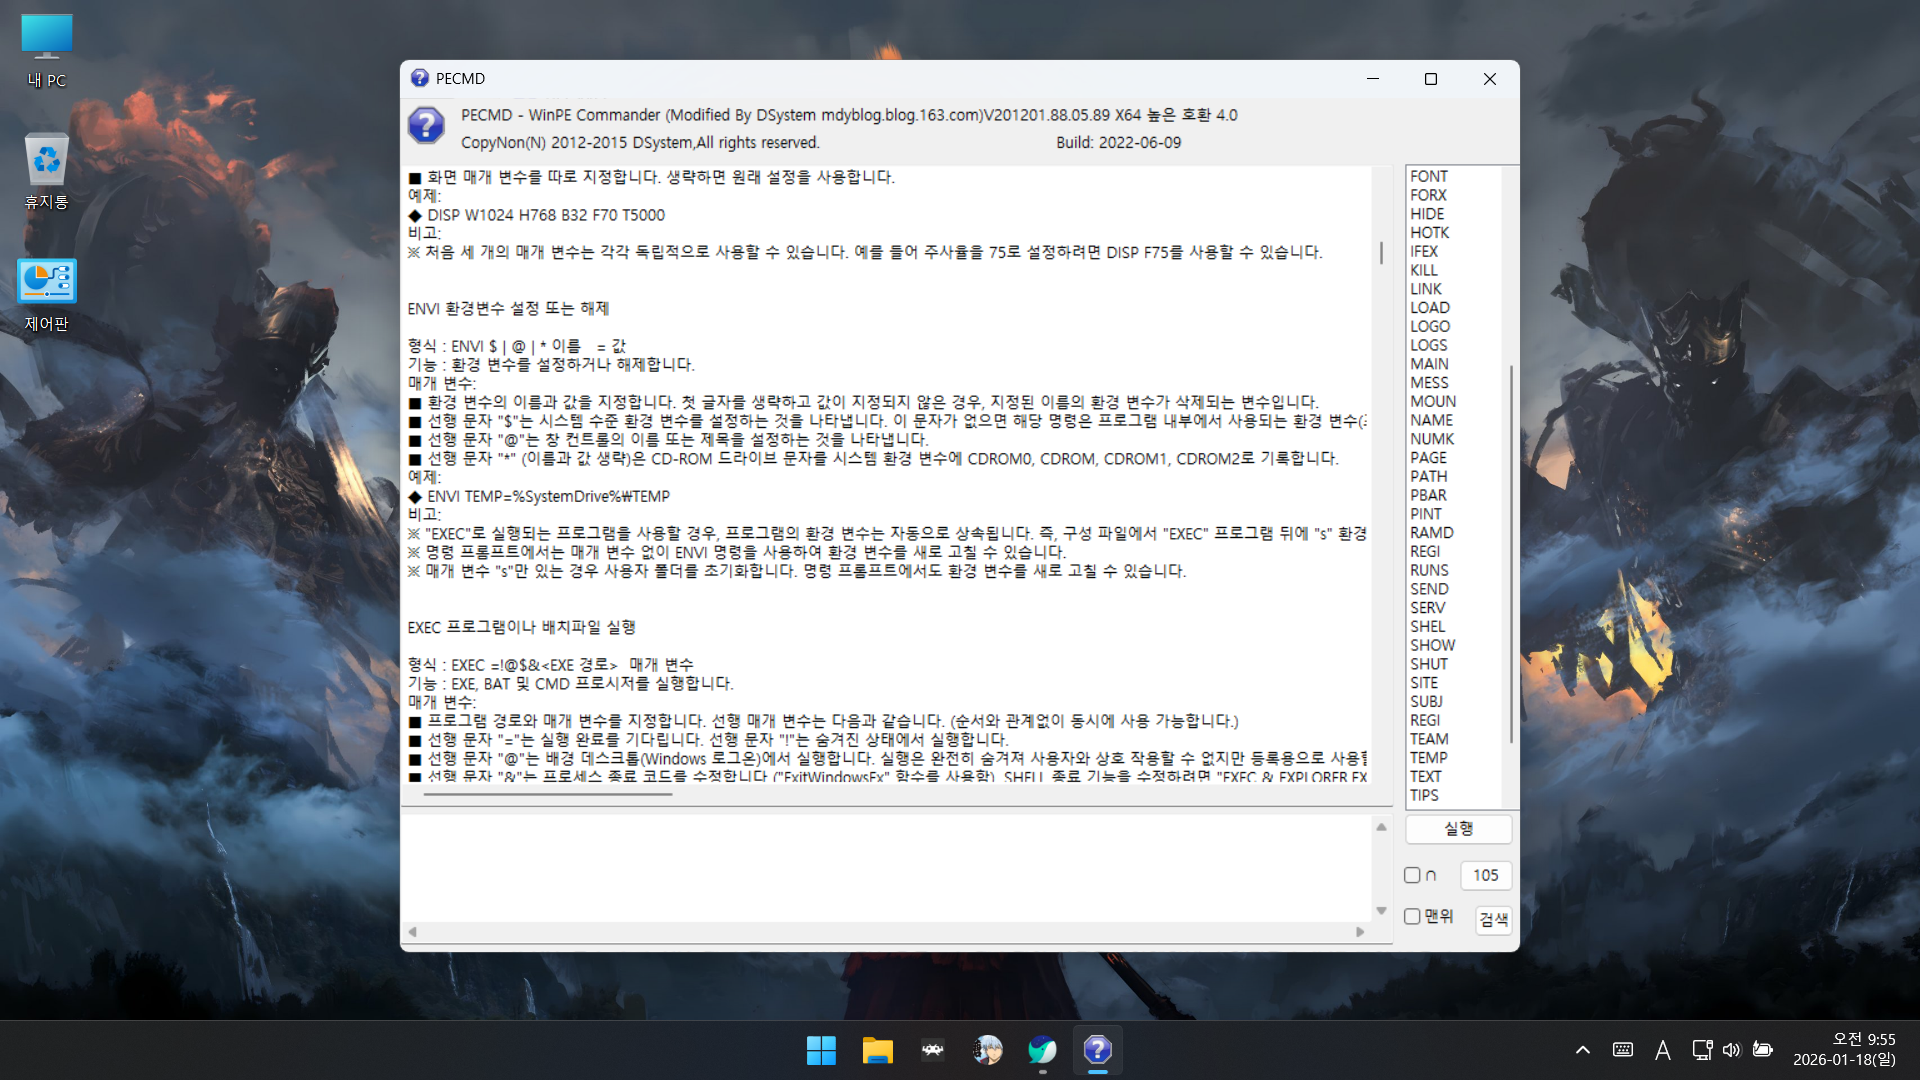Check the 맨위 checkbox
Screen dimensions: 1920x1080
[1412, 916]
